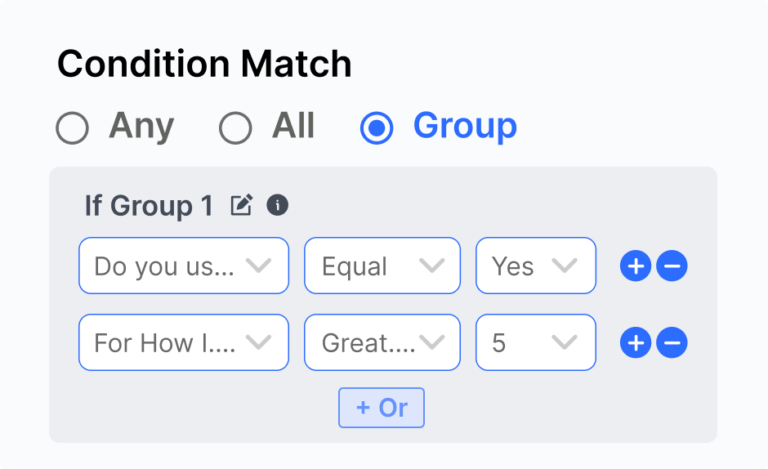Remove the first condition row

pos(672,266)
